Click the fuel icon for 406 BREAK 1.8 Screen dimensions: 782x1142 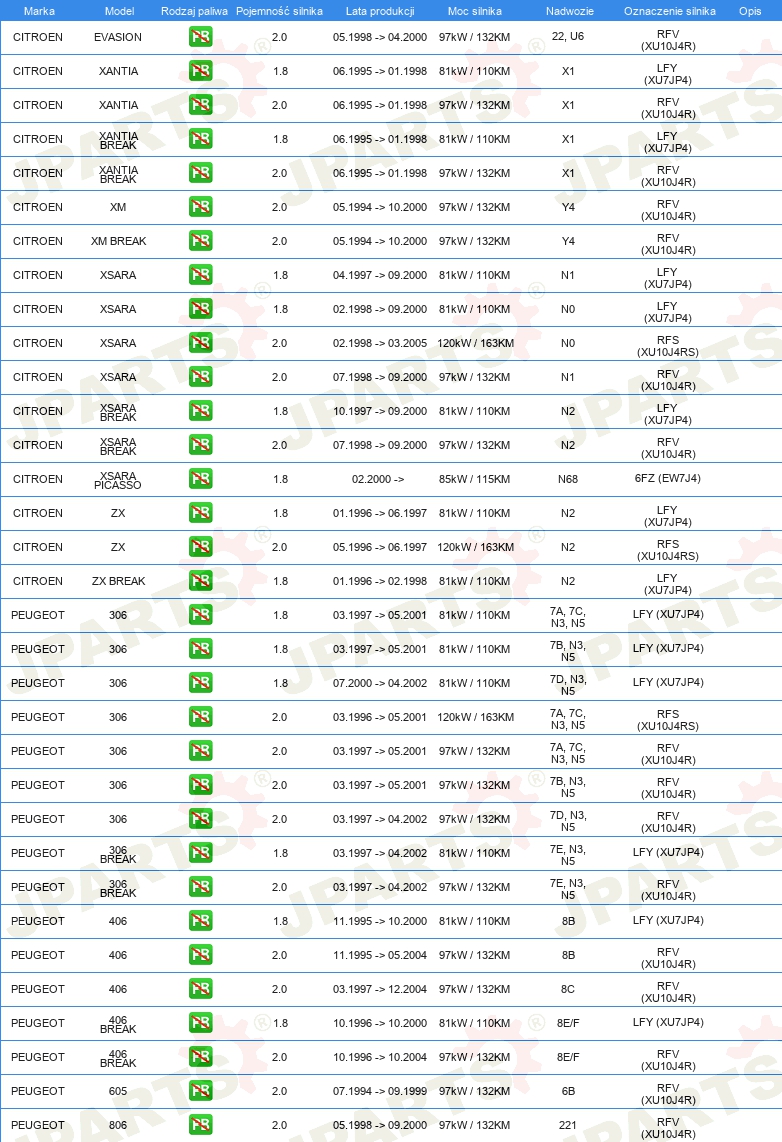coord(200,1023)
